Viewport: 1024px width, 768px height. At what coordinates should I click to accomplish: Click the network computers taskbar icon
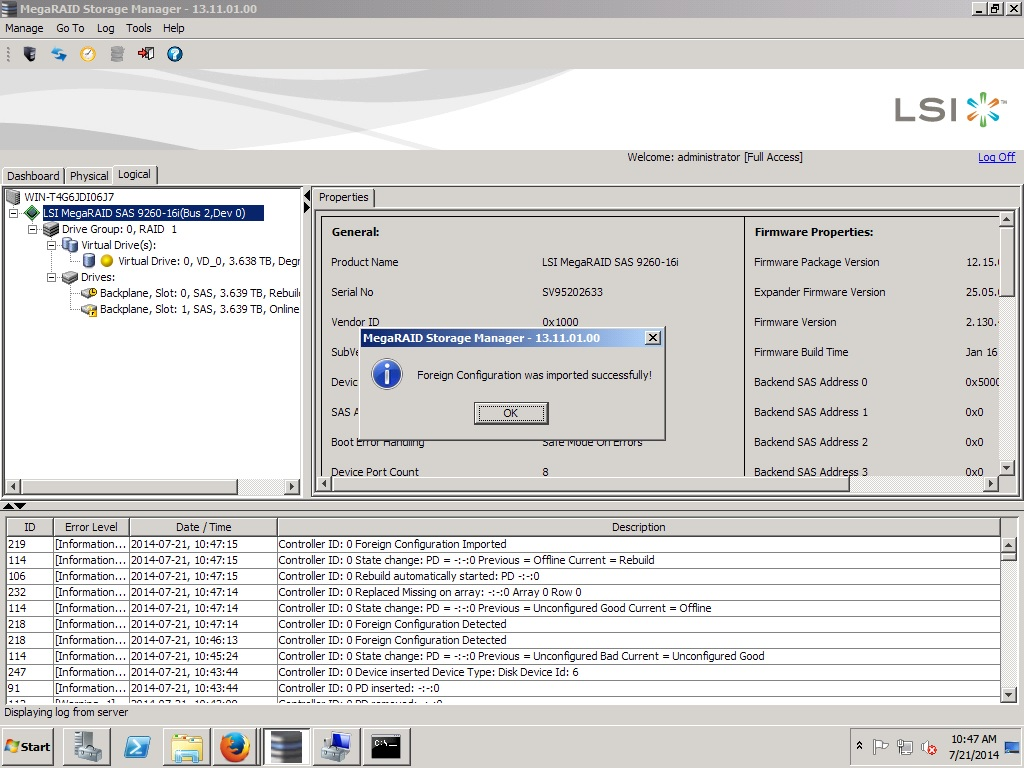coord(336,746)
